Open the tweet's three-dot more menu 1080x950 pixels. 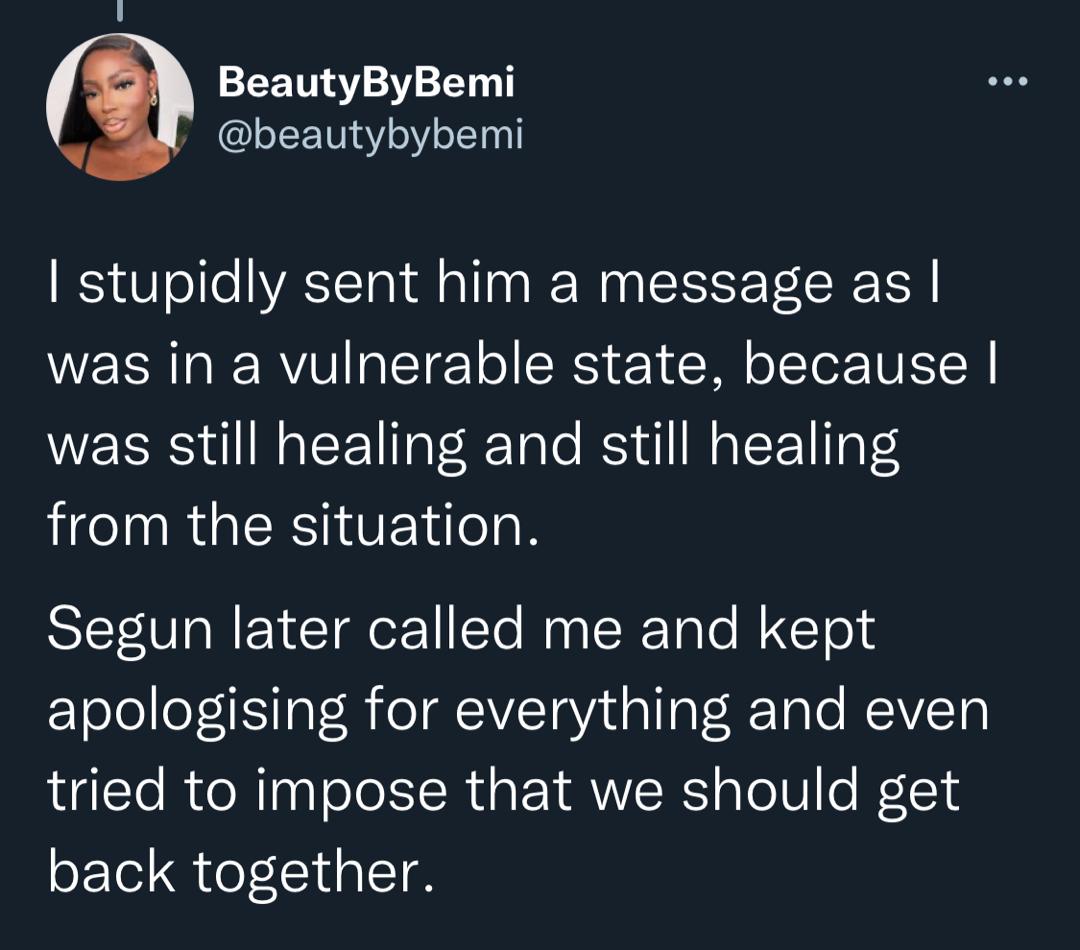click(x=1007, y=82)
